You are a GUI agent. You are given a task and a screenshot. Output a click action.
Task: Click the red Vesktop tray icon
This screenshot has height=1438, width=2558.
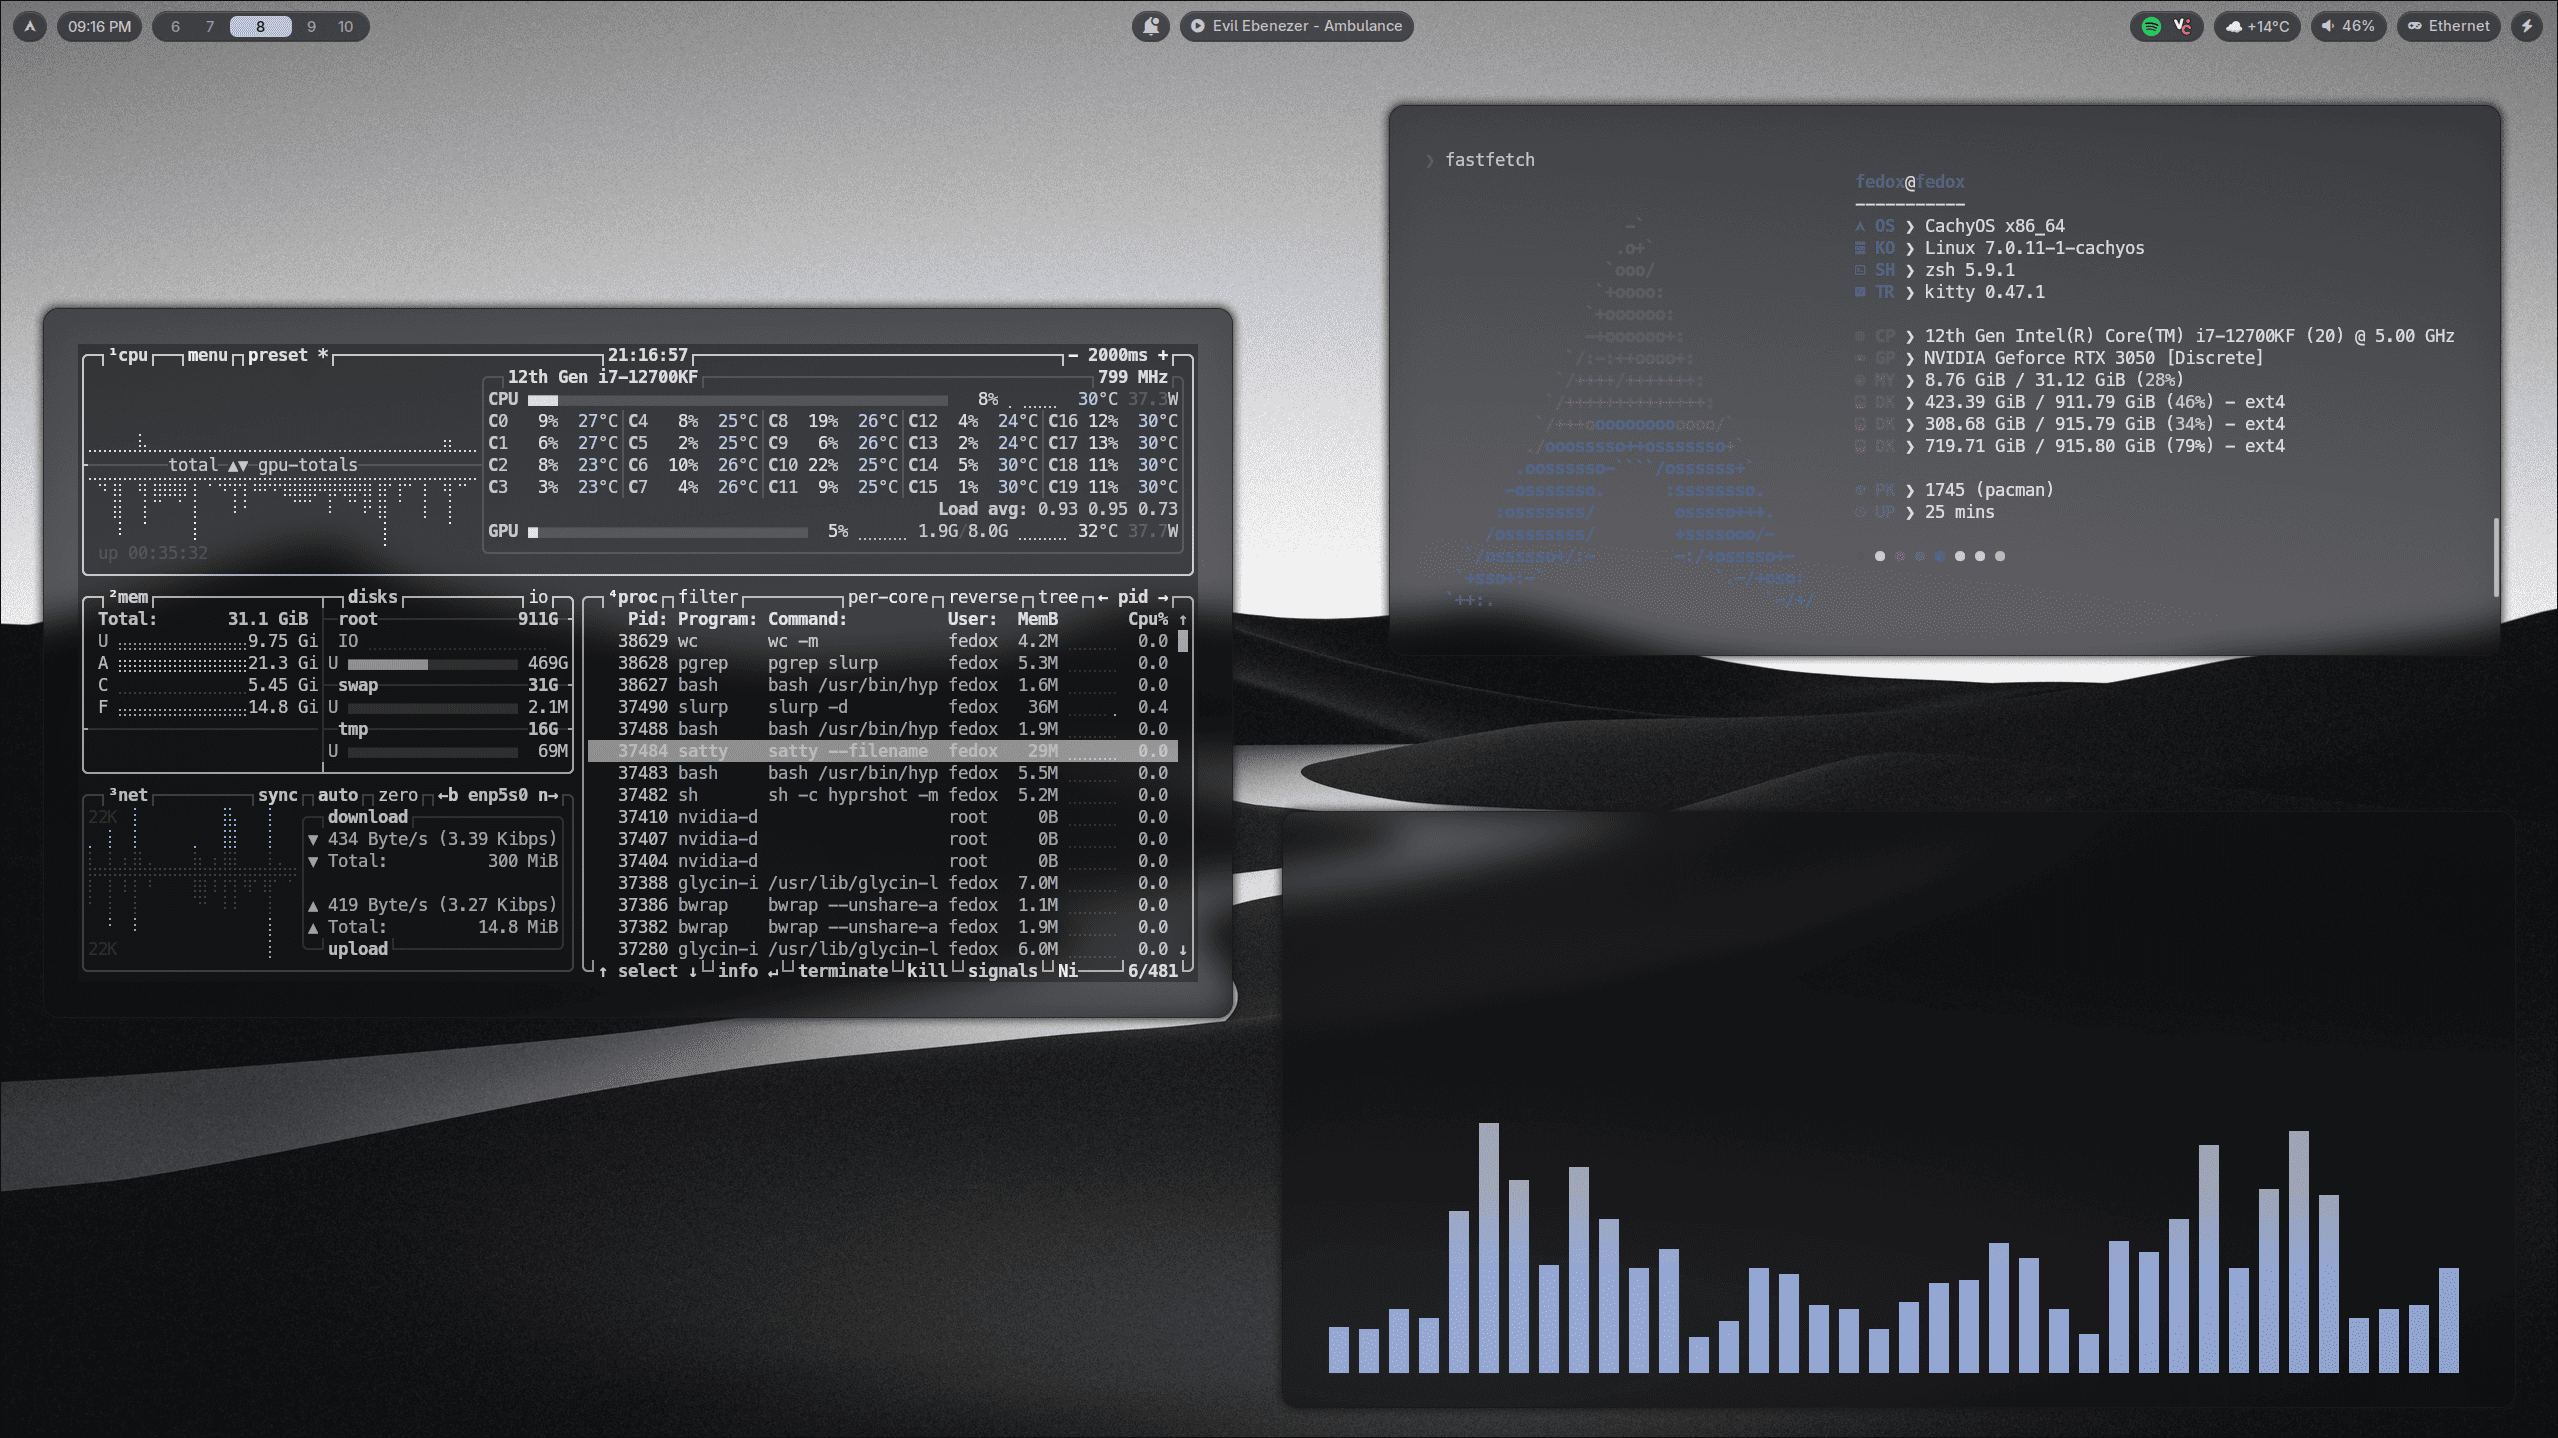click(2183, 26)
